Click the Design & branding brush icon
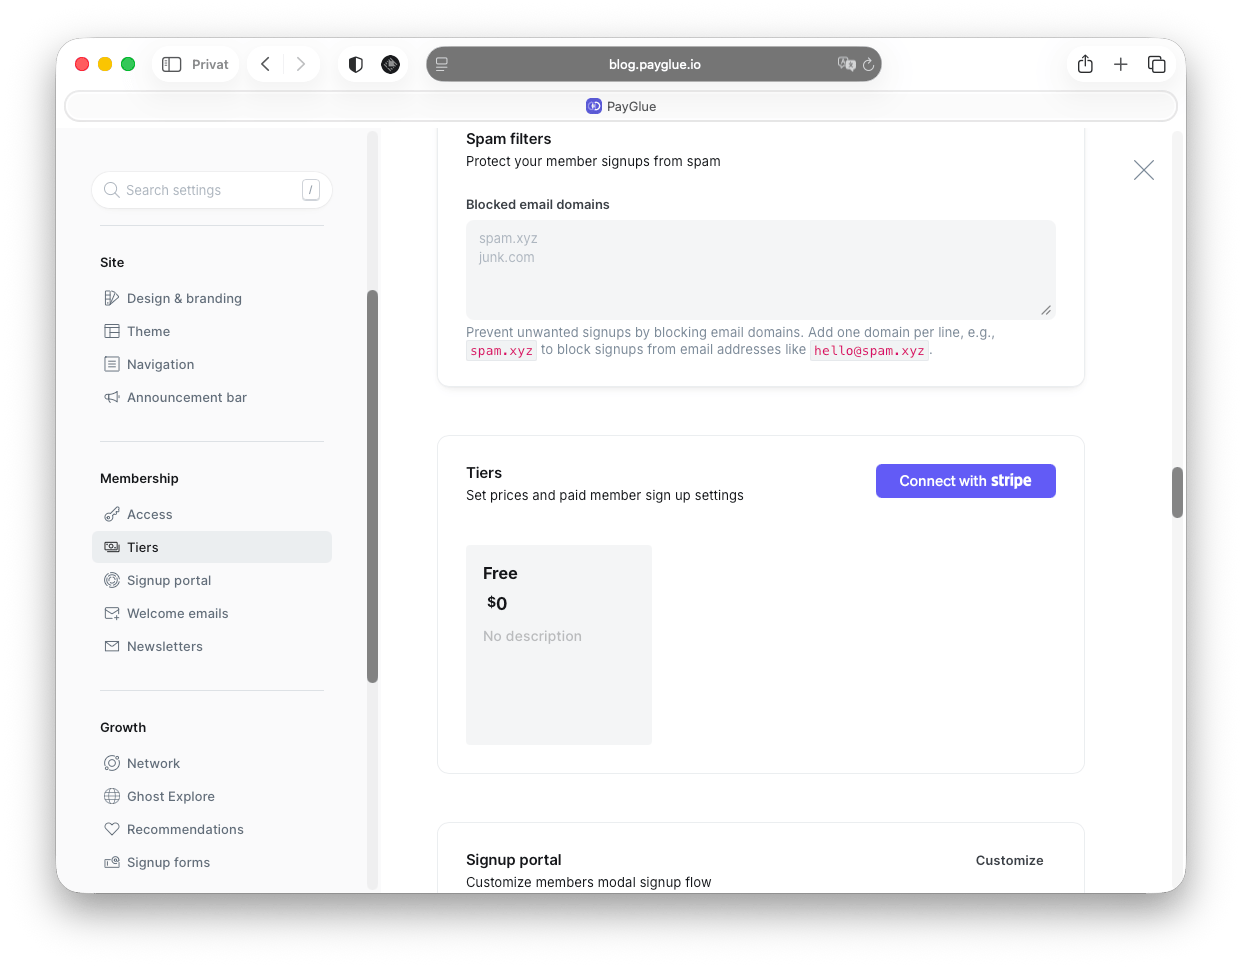The image size is (1242, 967). tap(112, 298)
